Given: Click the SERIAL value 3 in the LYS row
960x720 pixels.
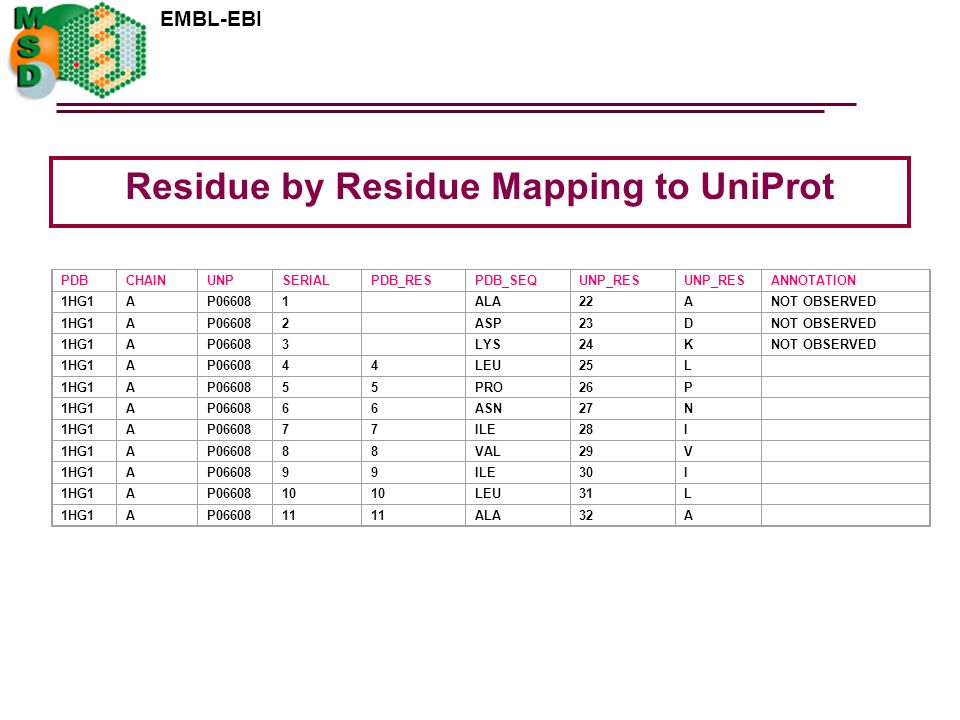Looking at the screenshot, I should 285,344.
